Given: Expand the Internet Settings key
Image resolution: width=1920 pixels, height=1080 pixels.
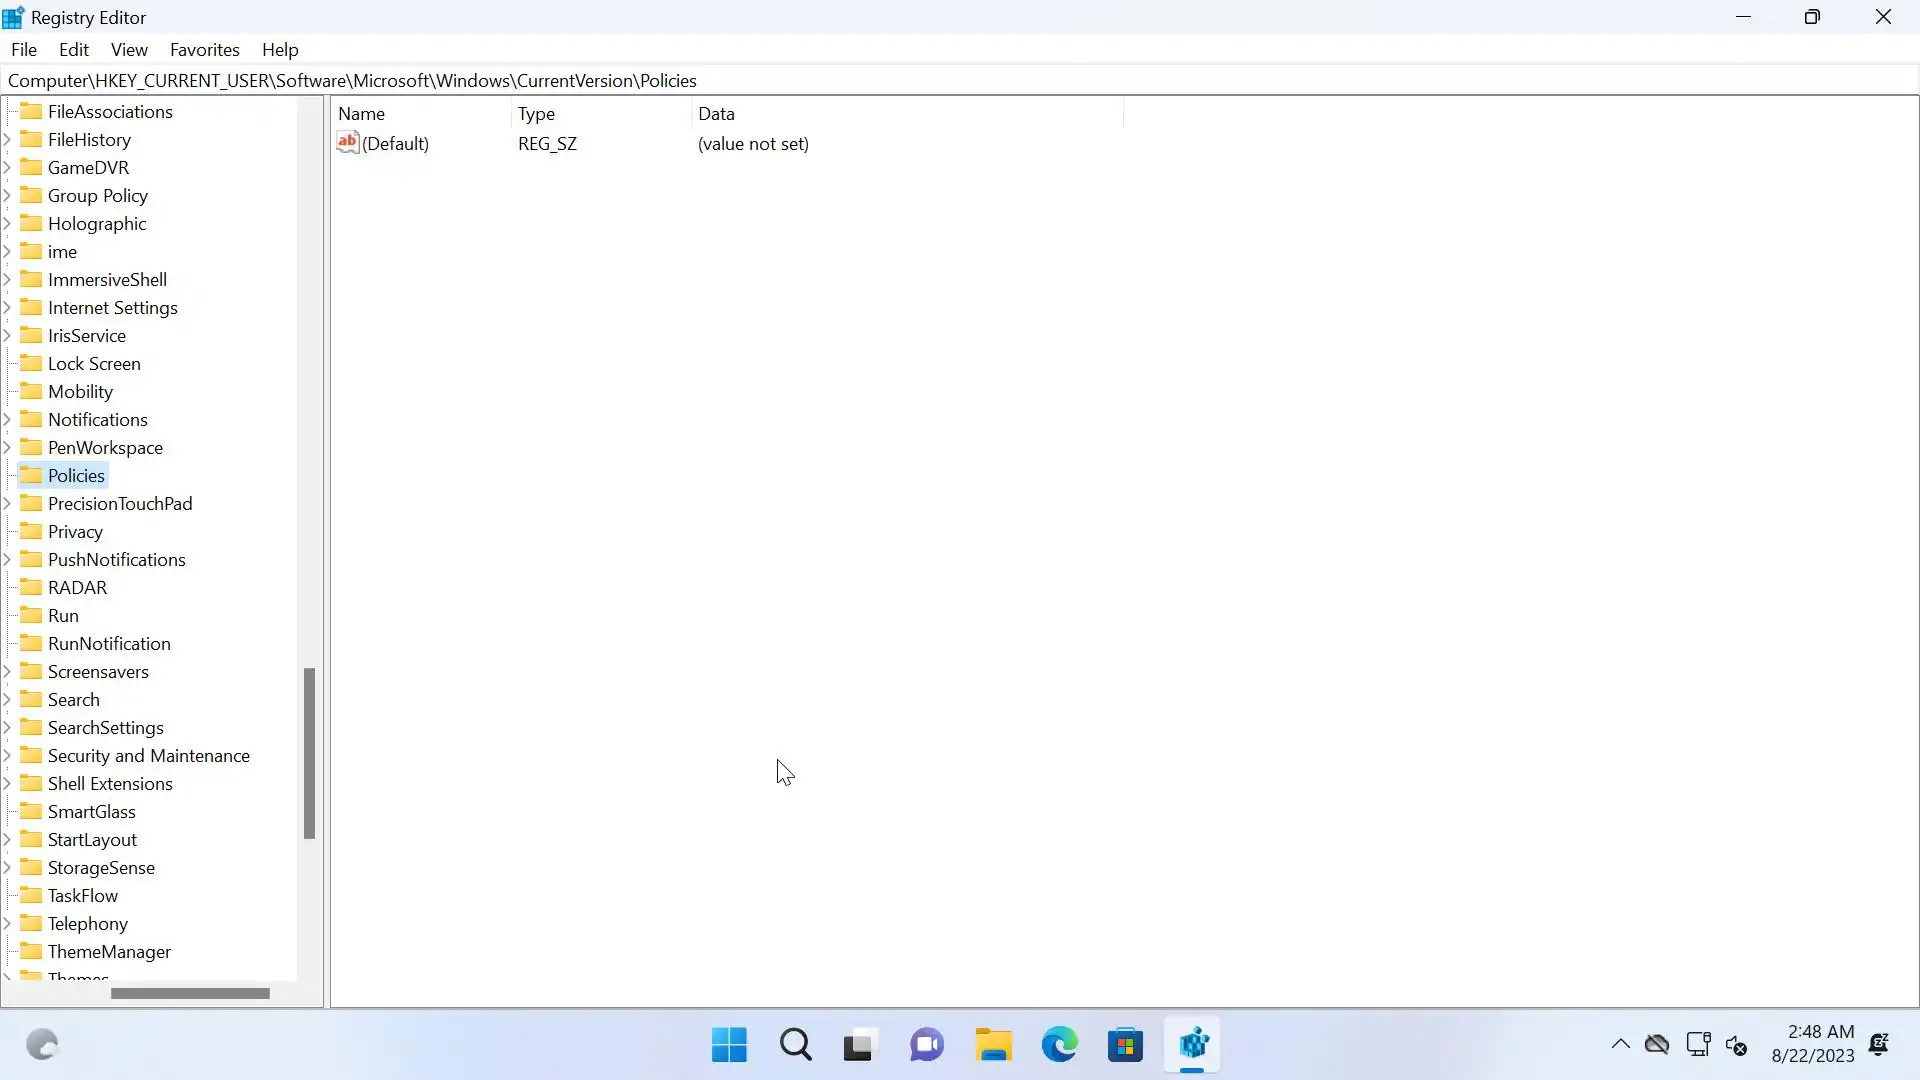Looking at the screenshot, I should point(8,307).
